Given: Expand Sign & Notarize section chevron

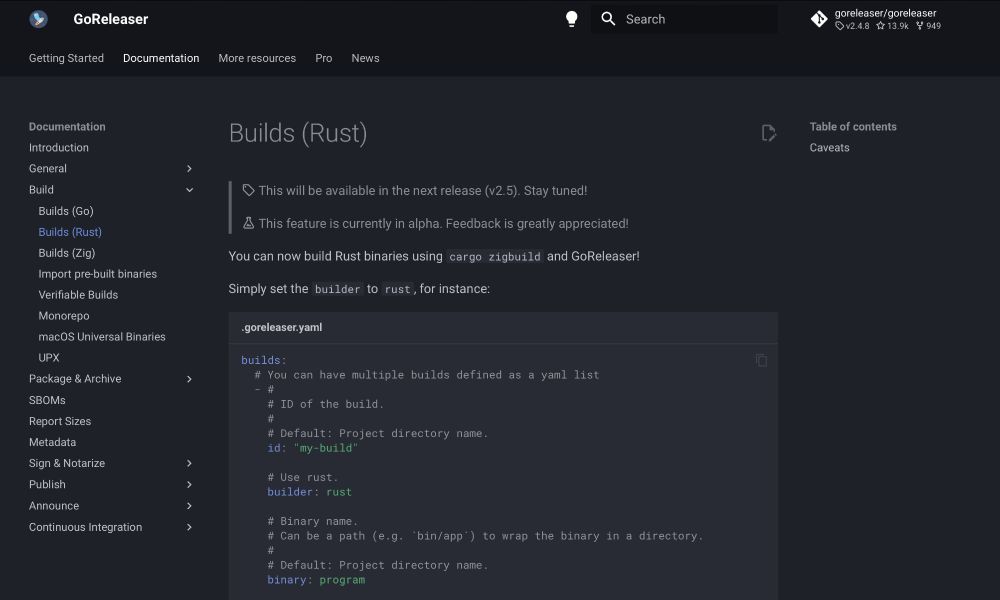Looking at the screenshot, I should pos(189,463).
